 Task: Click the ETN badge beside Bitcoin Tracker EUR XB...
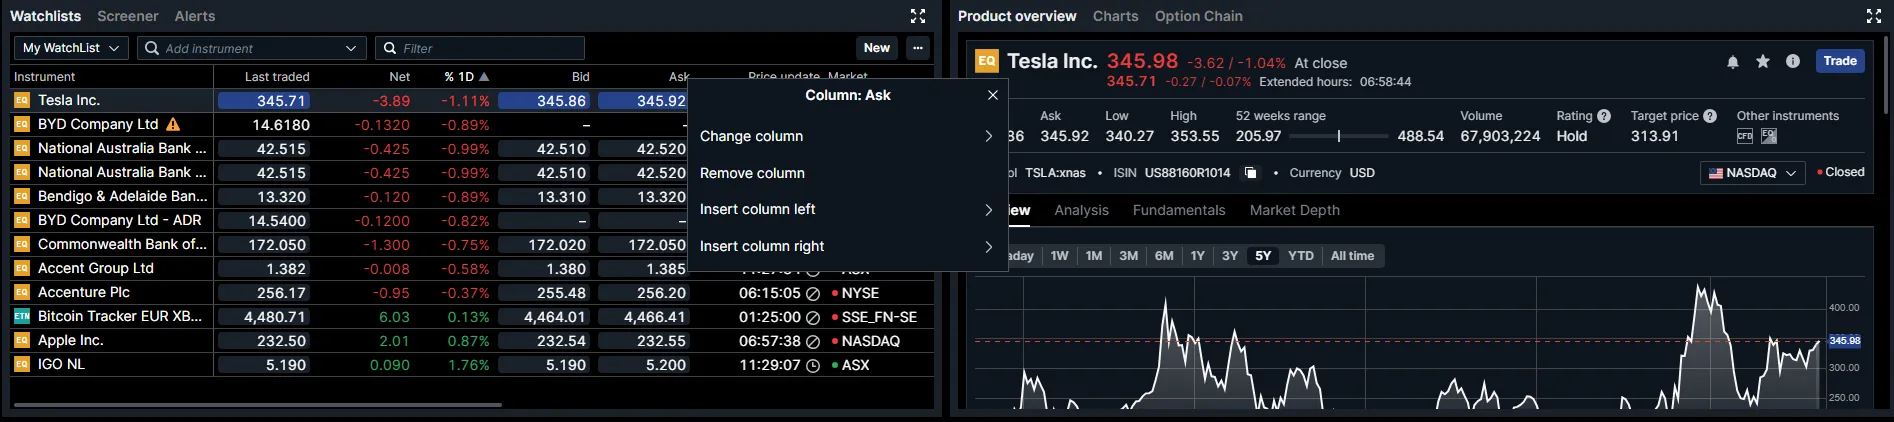22,317
